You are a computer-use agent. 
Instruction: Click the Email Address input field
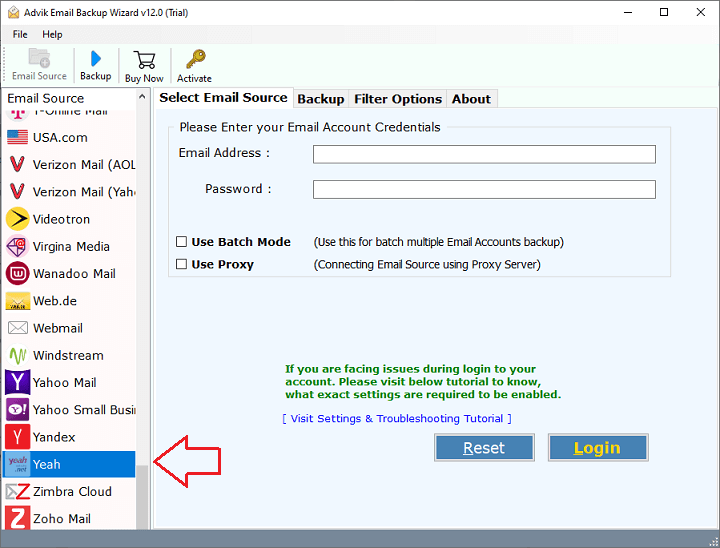coord(484,154)
